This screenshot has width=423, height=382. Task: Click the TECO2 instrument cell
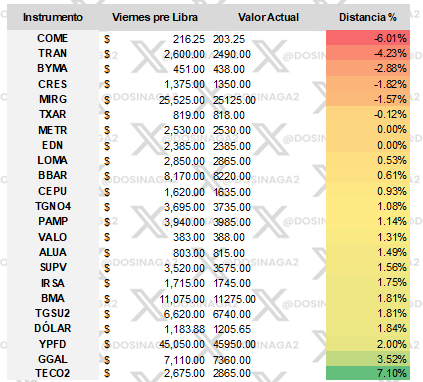coord(53,373)
